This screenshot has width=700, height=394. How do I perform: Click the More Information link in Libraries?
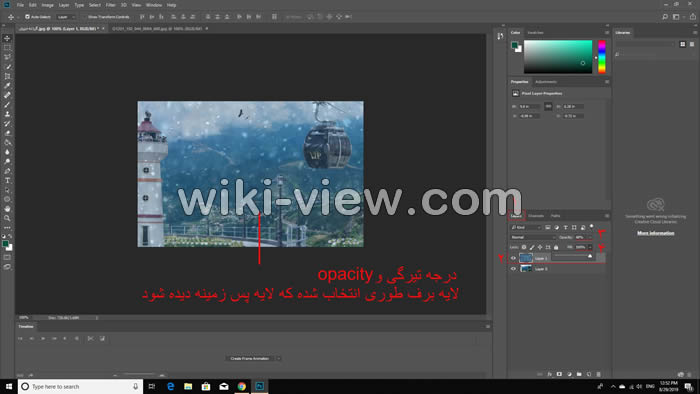[655, 233]
